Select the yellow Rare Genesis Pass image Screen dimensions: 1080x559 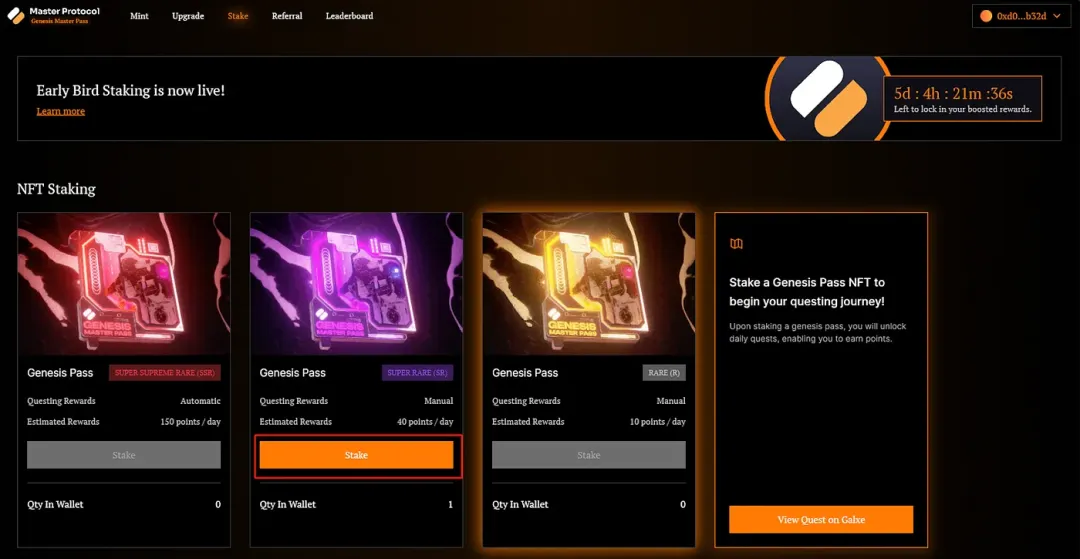pos(589,284)
